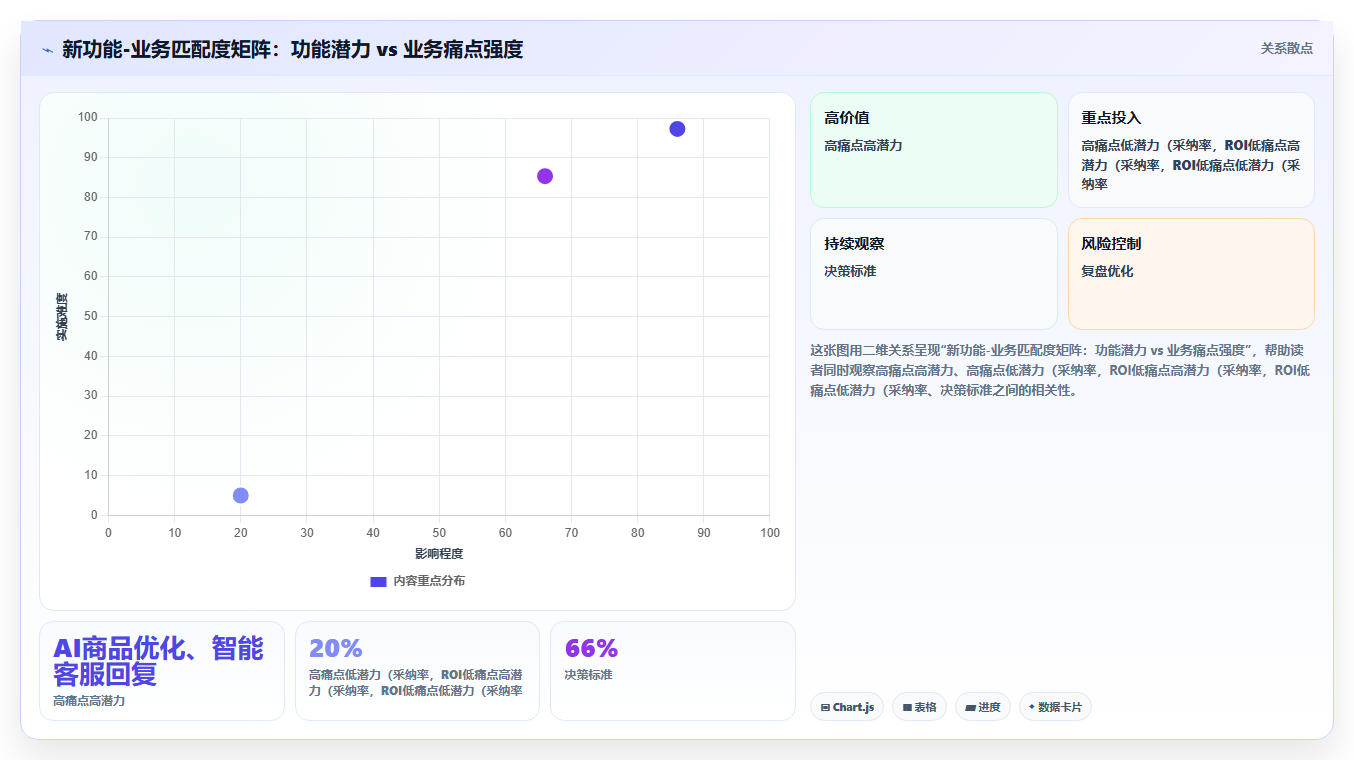Screen dimensions: 1354x760
Task: Click the 关系散点 label in the header
Action: (x=1286, y=48)
